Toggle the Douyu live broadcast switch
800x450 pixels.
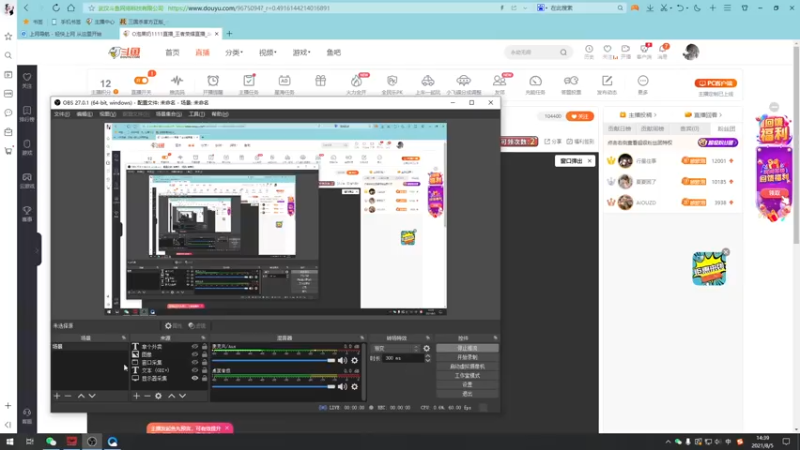click(141, 80)
